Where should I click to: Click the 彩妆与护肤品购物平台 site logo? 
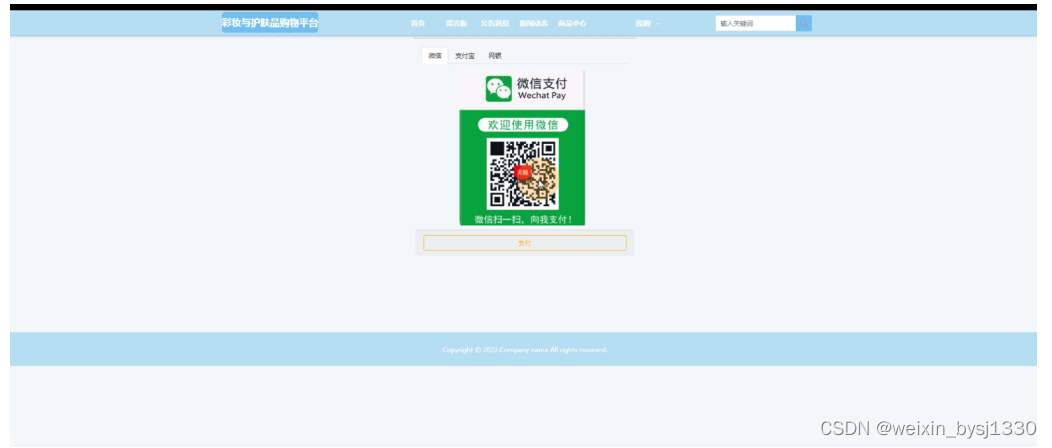(x=270, y=23)
